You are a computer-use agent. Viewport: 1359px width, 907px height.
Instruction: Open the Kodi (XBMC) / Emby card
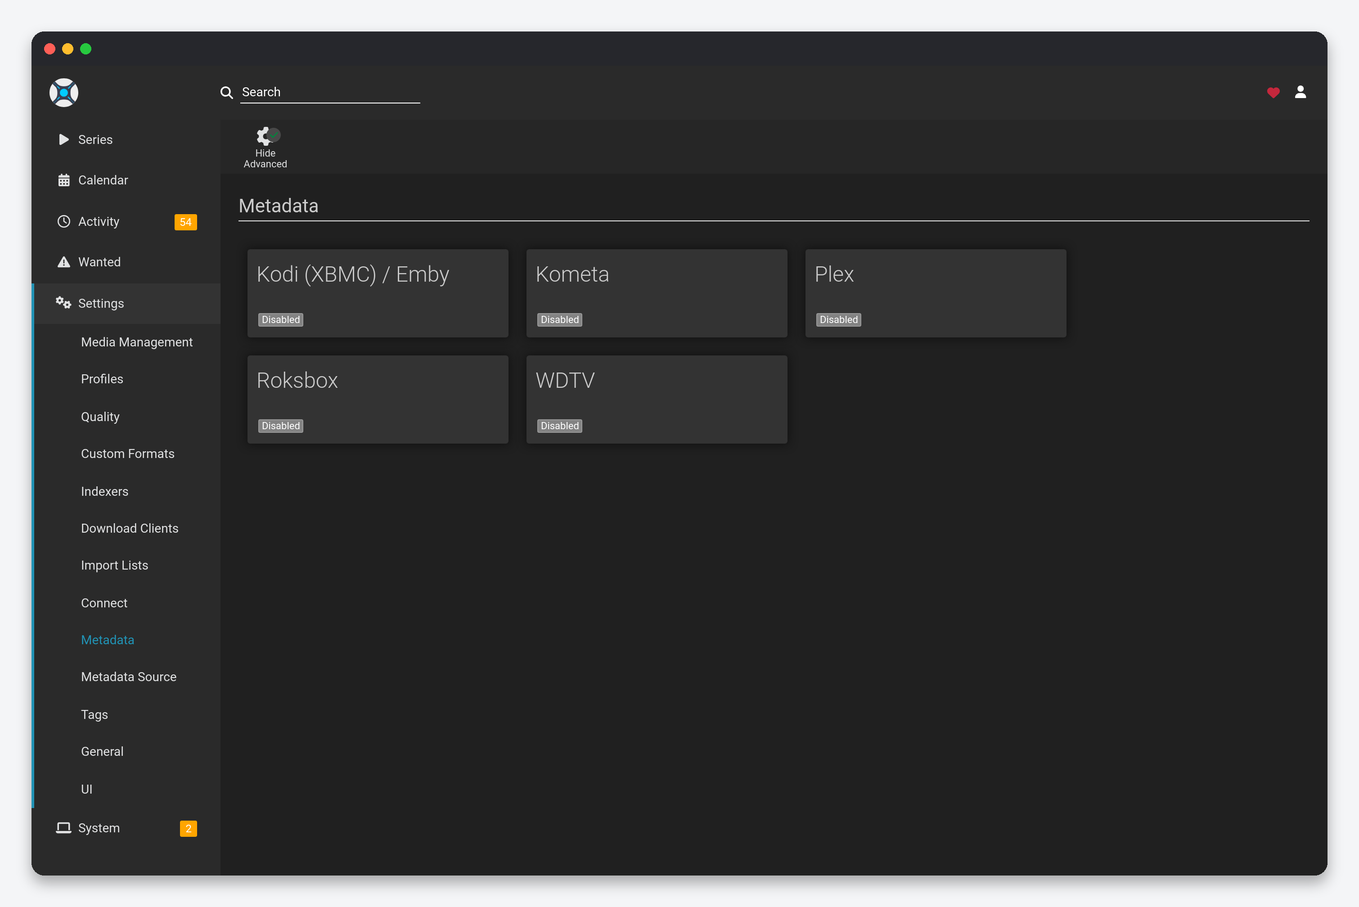378,293
